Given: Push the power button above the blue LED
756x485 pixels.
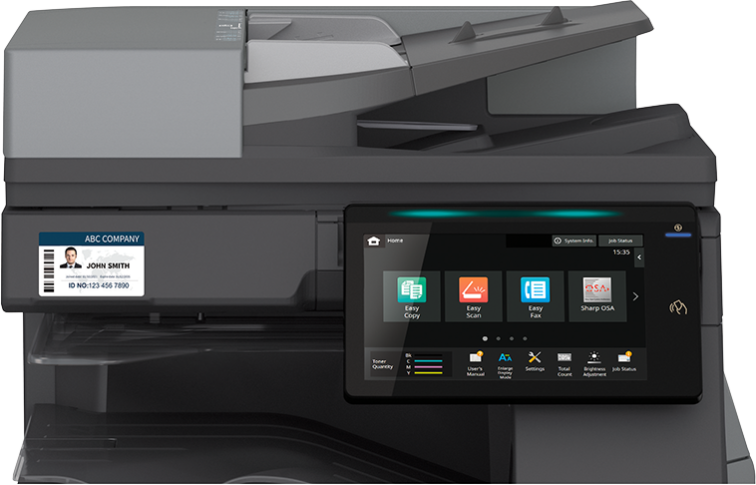Looking at the screenshot, I should tap(678, 228).
